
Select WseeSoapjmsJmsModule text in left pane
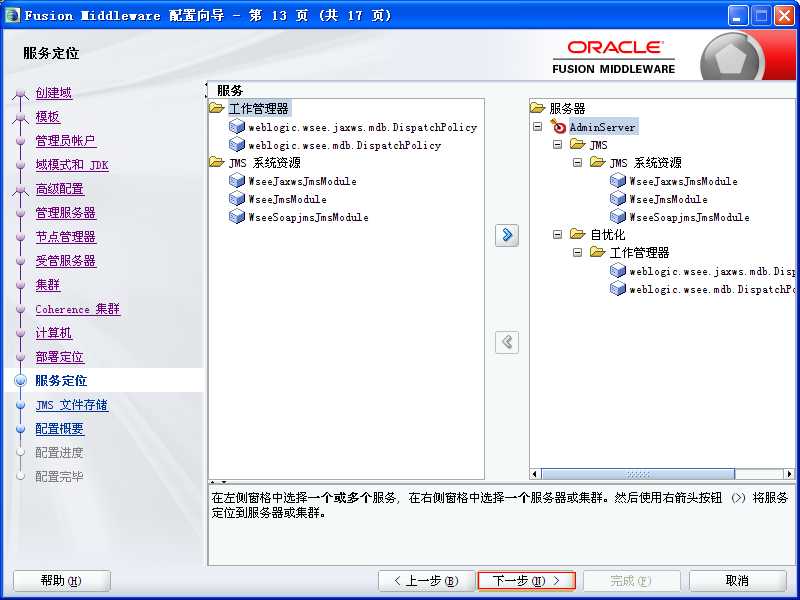pos(308,217)
